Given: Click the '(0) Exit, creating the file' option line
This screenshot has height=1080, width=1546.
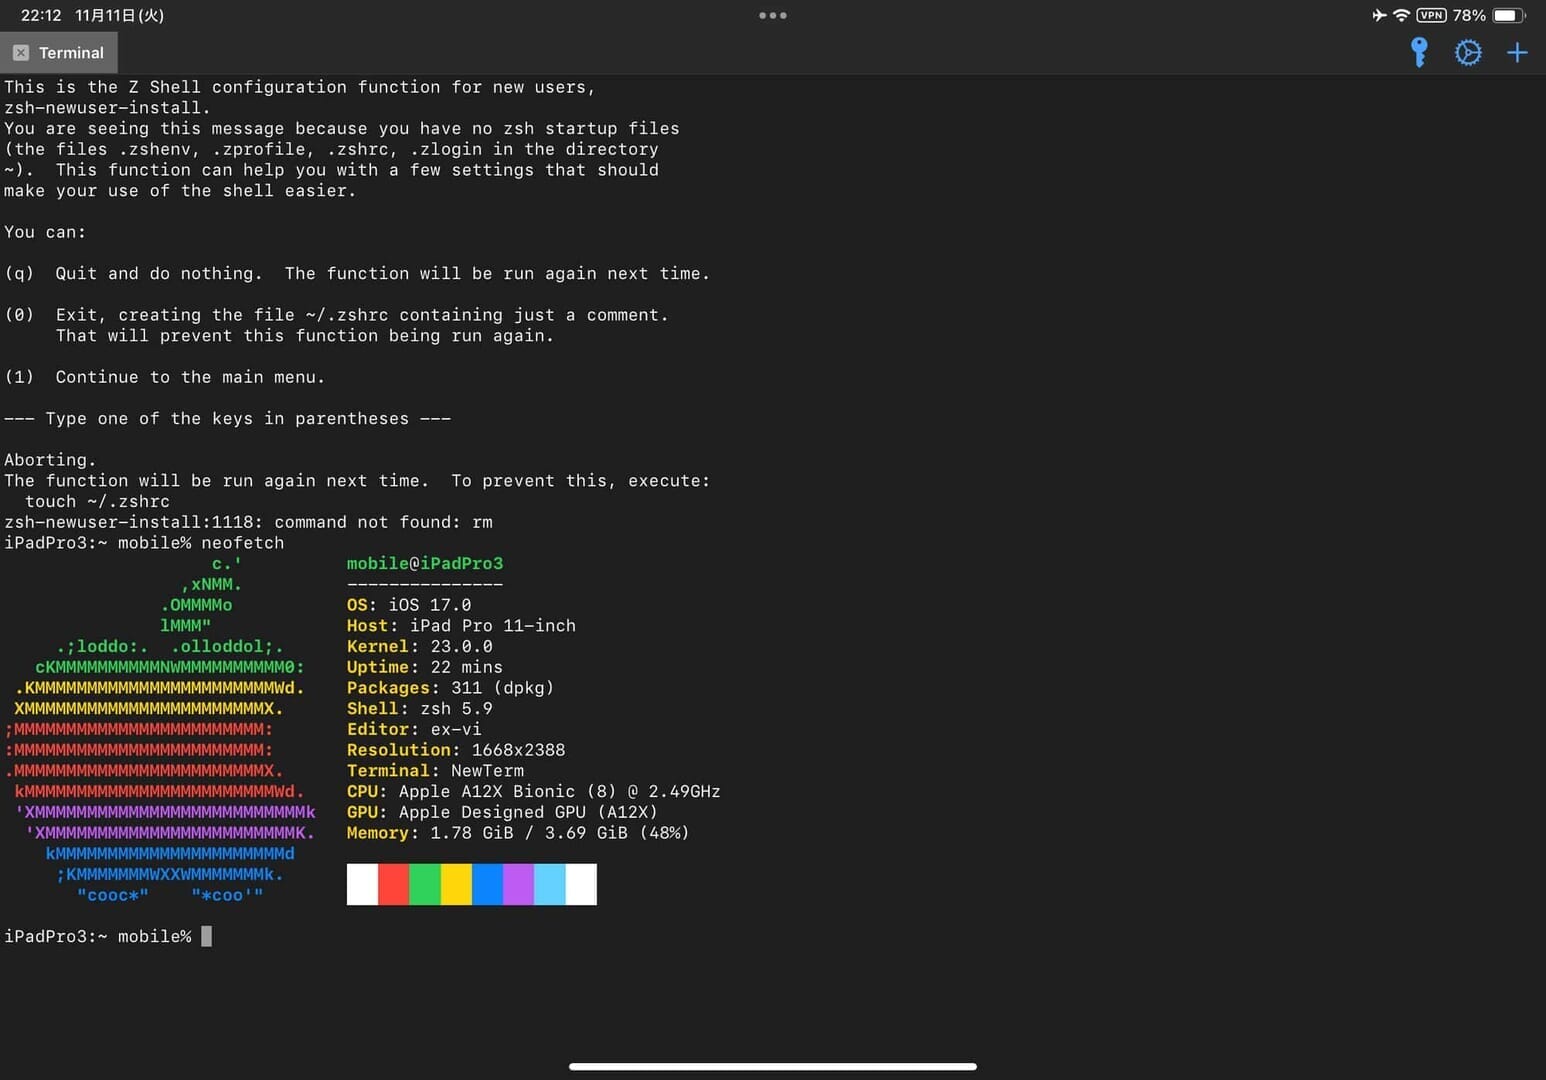Looking at the screenshot, I should (x=336, y=315).
